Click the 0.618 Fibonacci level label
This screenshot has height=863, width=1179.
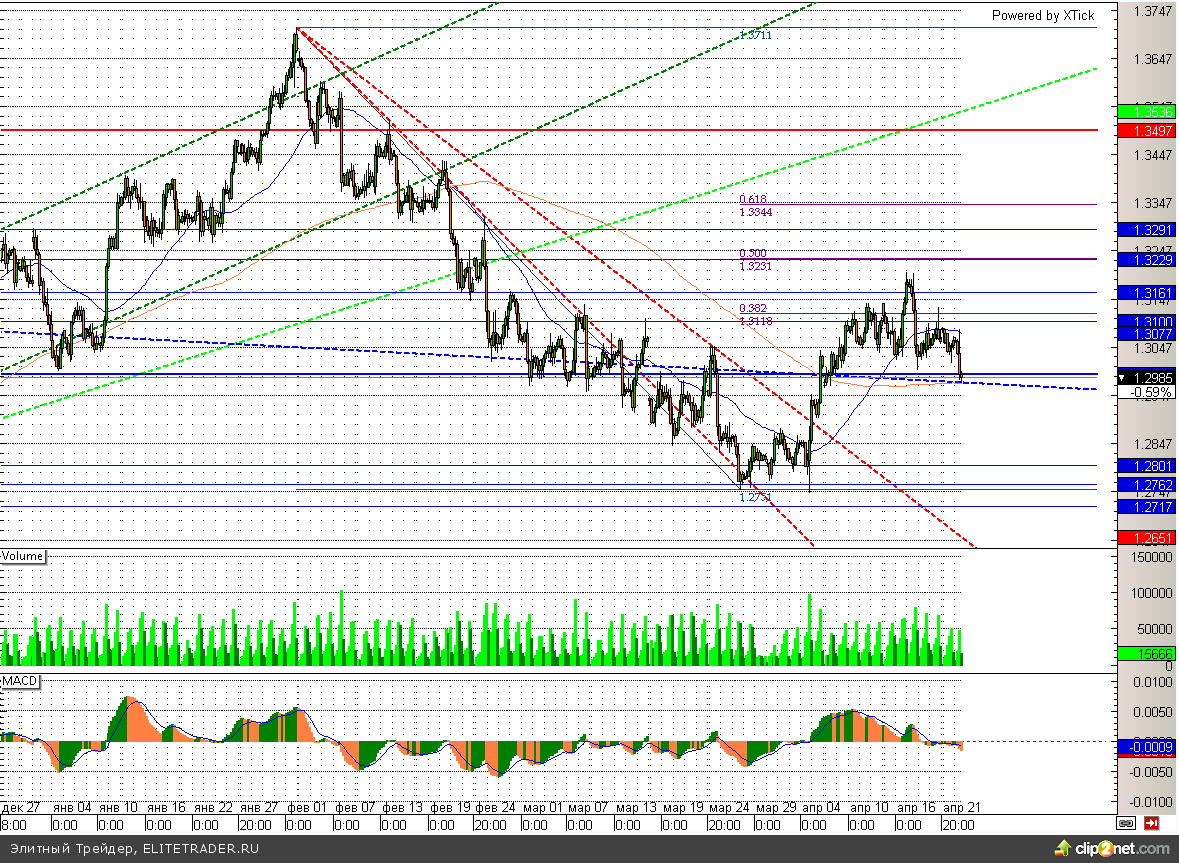pos(753,199)
